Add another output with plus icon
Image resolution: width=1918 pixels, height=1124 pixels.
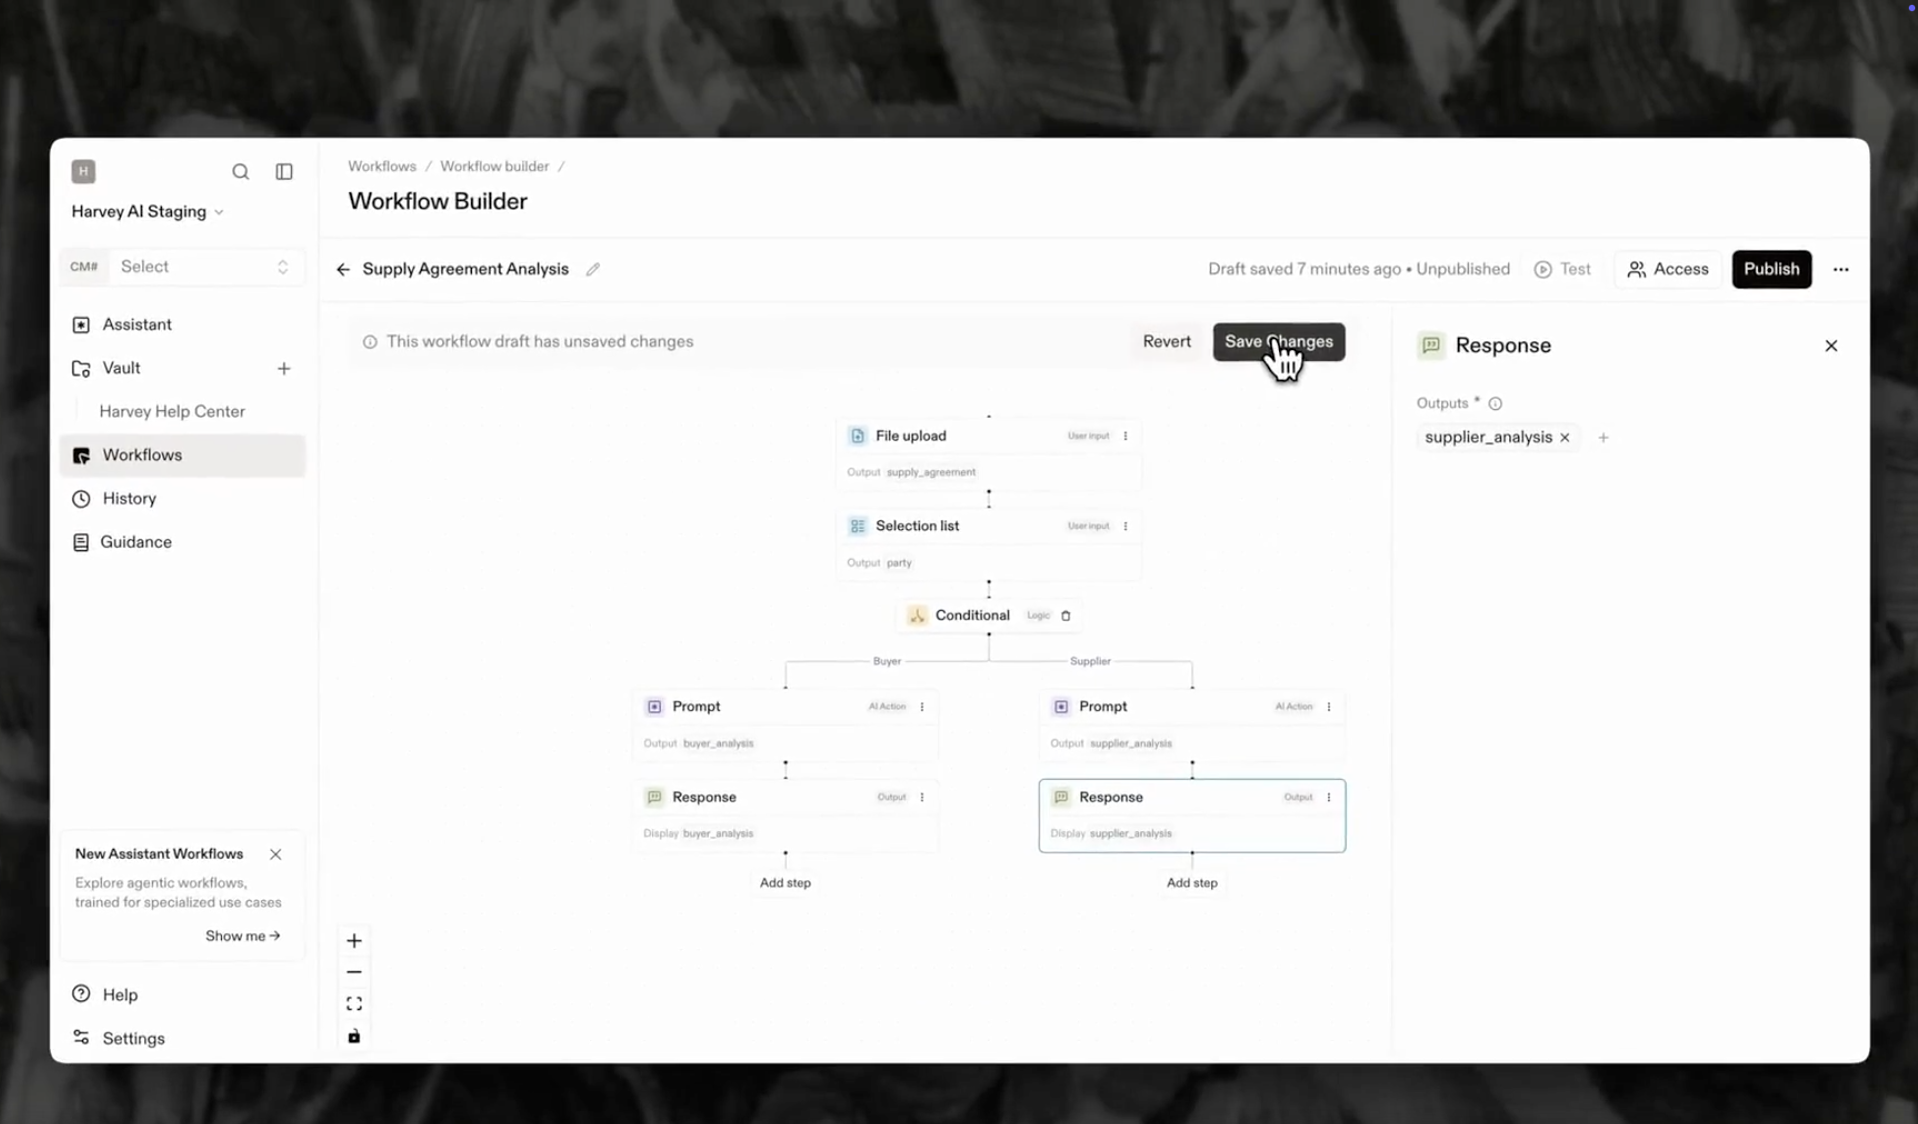[1603, 438]
